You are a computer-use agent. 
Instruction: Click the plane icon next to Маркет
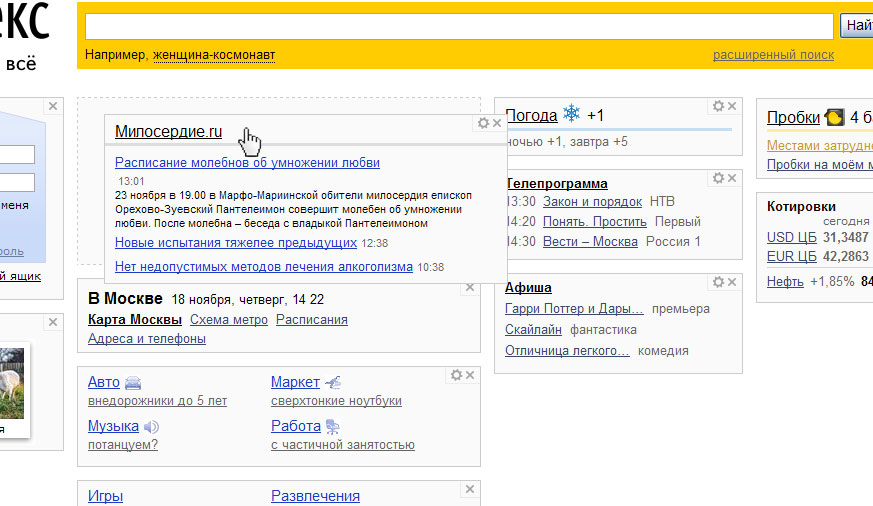tap(333, 382)
